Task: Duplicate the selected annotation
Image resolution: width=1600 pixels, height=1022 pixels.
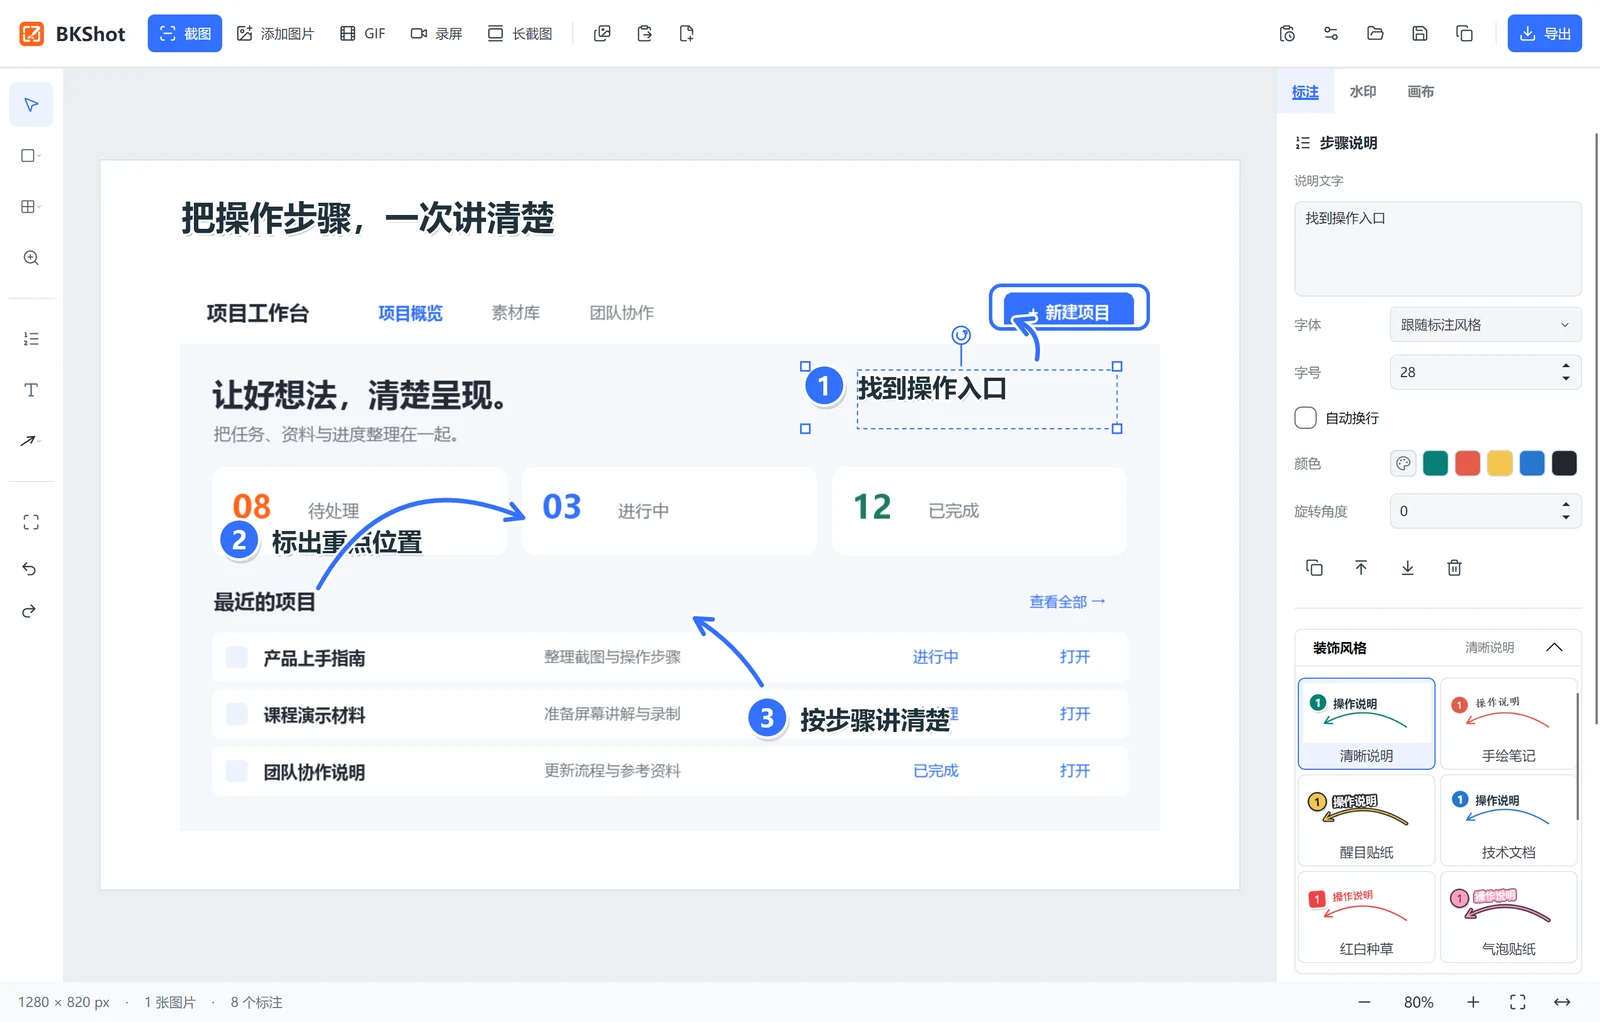Action: coord(1314,568)
